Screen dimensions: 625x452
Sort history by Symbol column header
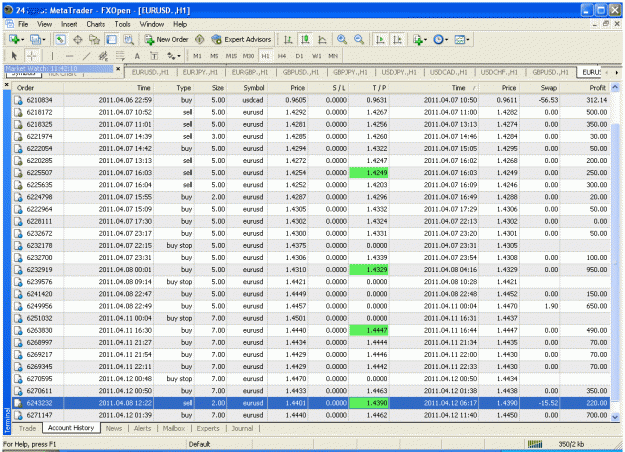click(x=248, y=88)
